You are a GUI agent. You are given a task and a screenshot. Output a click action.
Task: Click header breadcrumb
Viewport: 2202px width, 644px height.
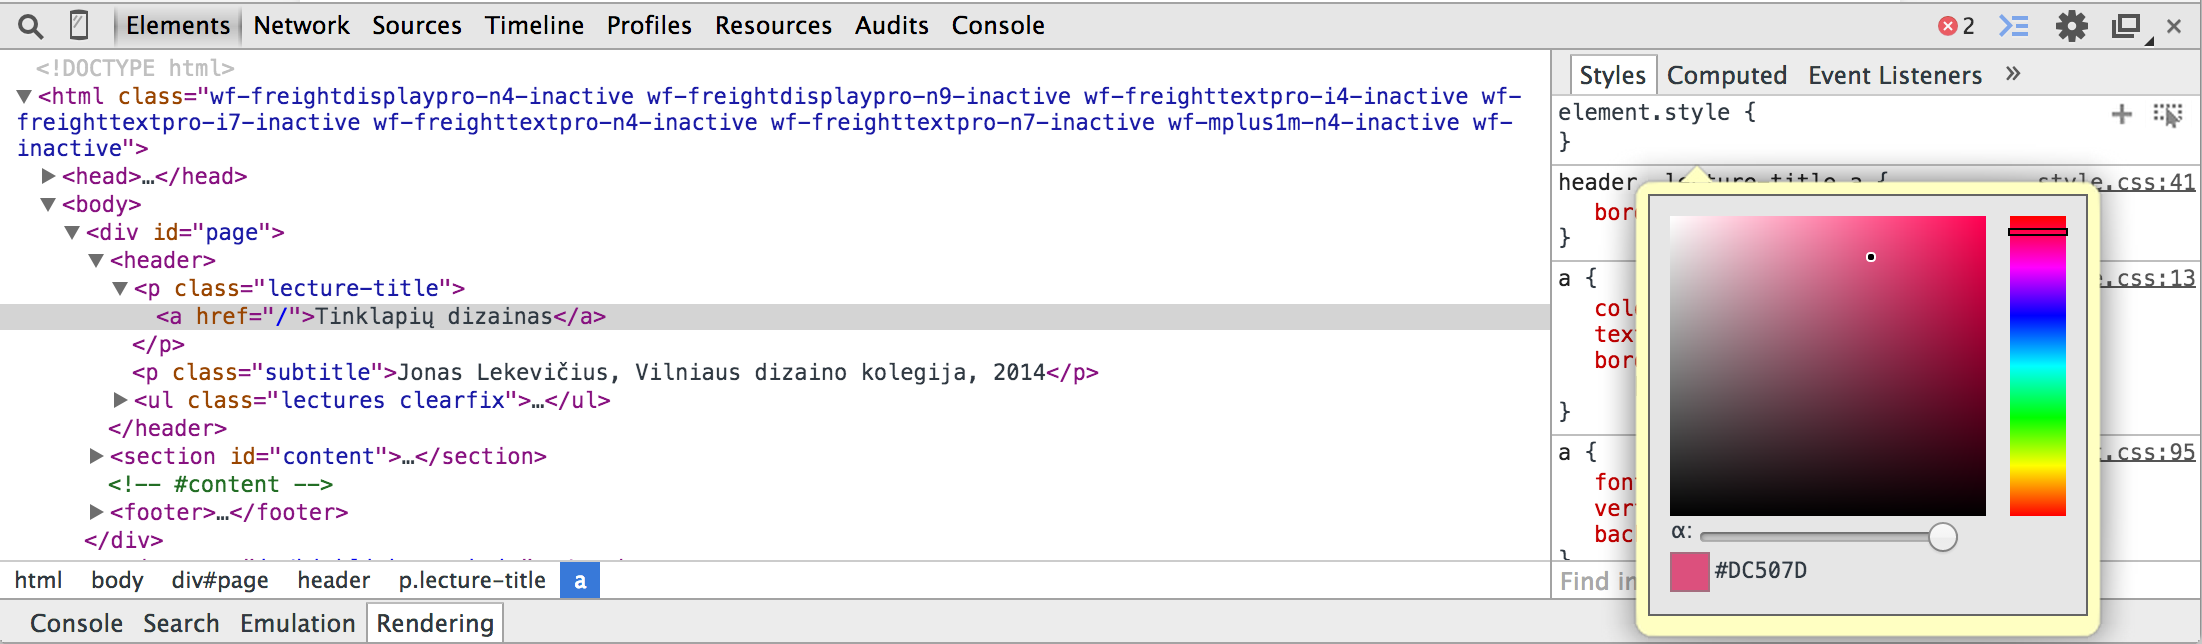333,580
